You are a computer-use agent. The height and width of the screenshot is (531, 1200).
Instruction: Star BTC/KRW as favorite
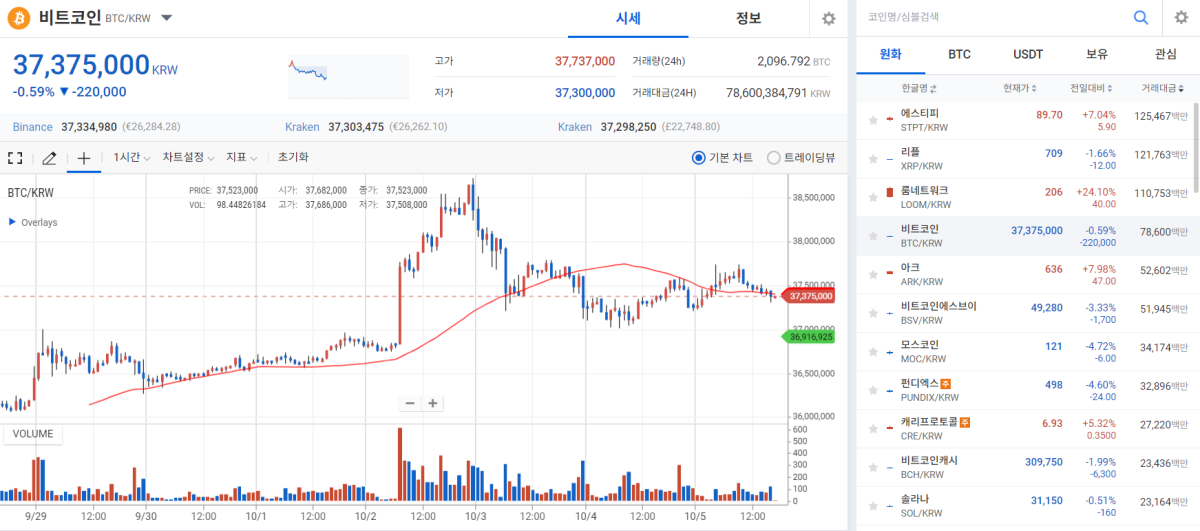(x=873, y=235)
